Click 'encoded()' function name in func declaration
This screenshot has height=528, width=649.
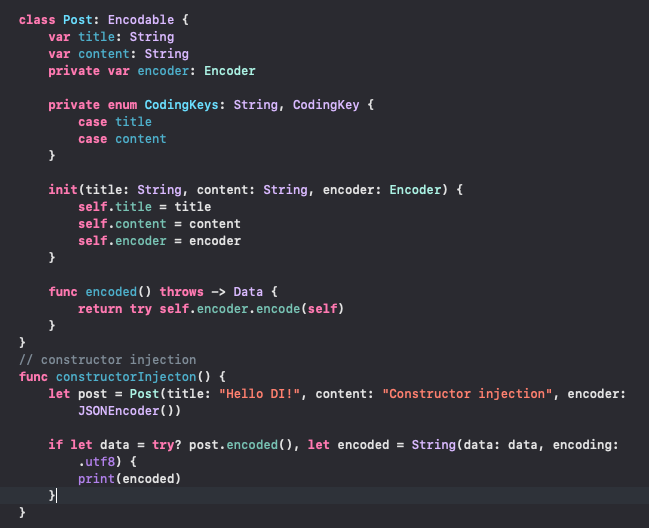(118, 292)
